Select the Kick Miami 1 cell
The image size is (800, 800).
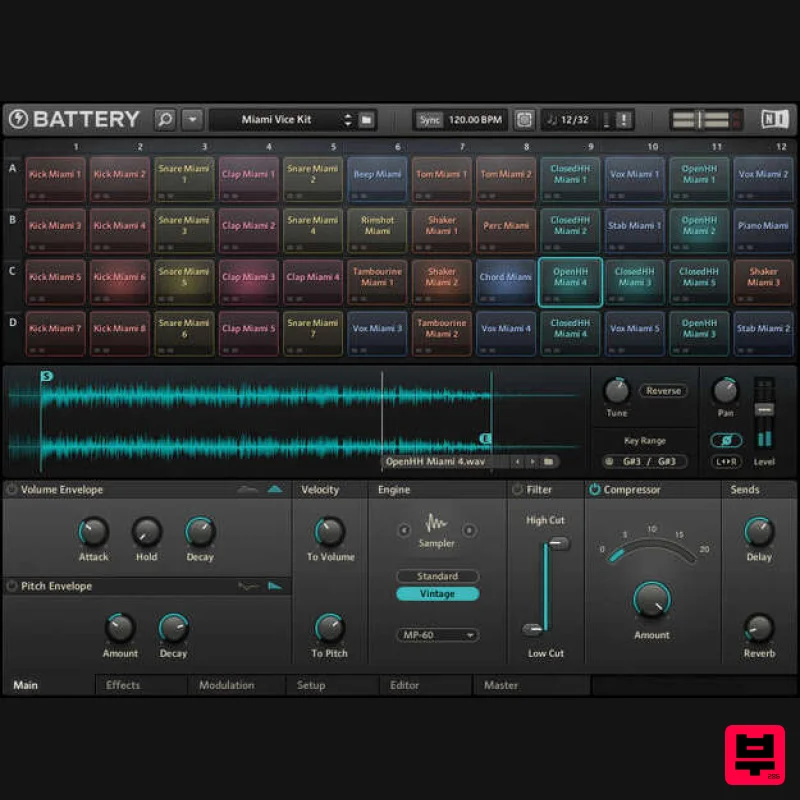tap(55, 173)
